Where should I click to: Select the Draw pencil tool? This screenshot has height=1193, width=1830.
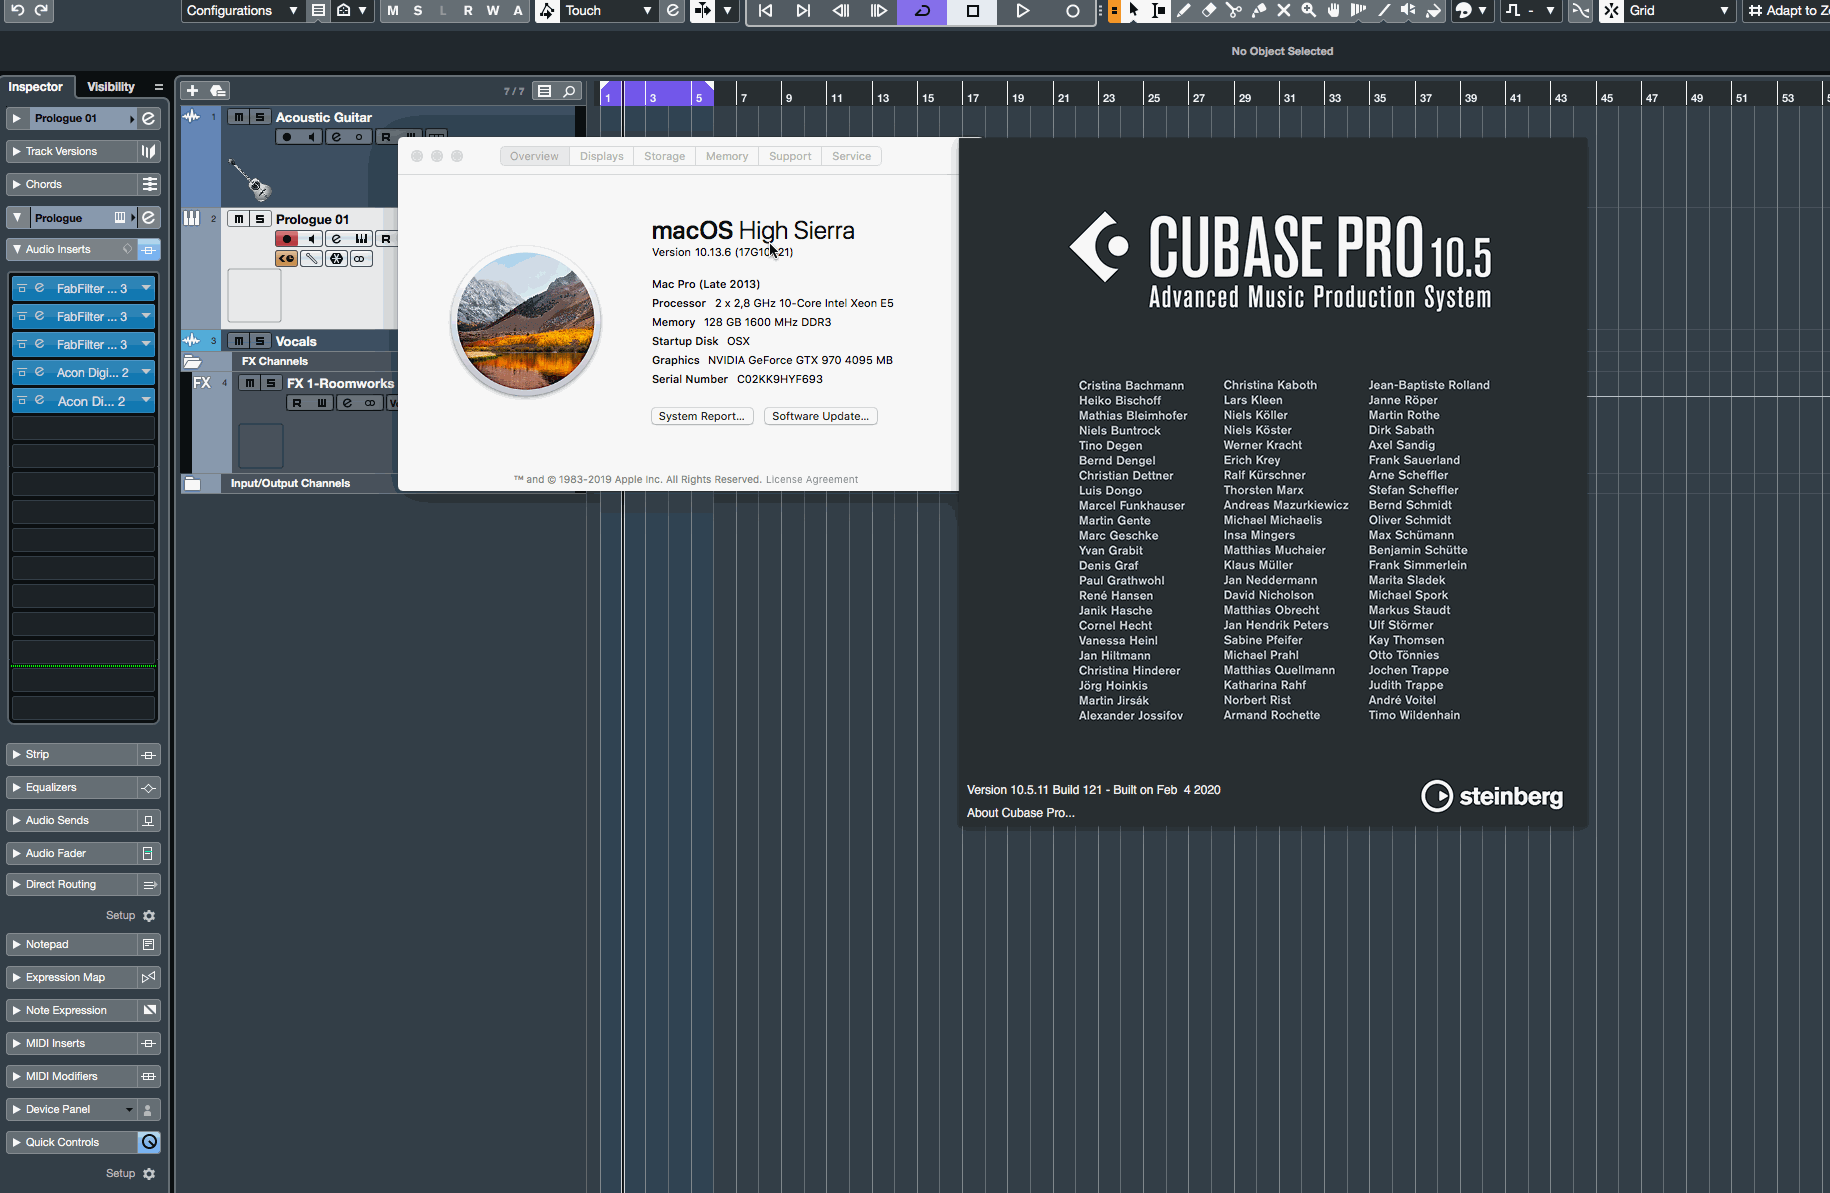pos(1184,10)
